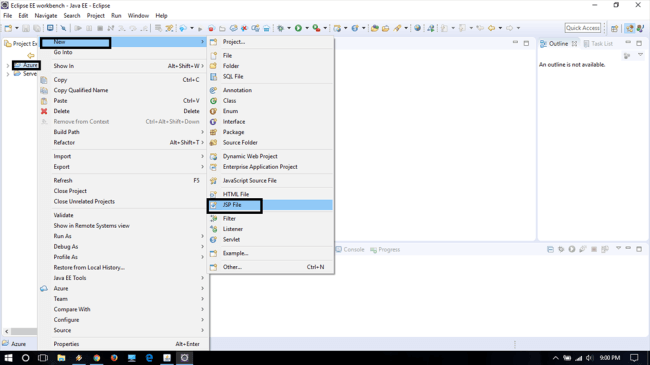Open the Run toolbar dropdown arrow

(x=307, y=28)
